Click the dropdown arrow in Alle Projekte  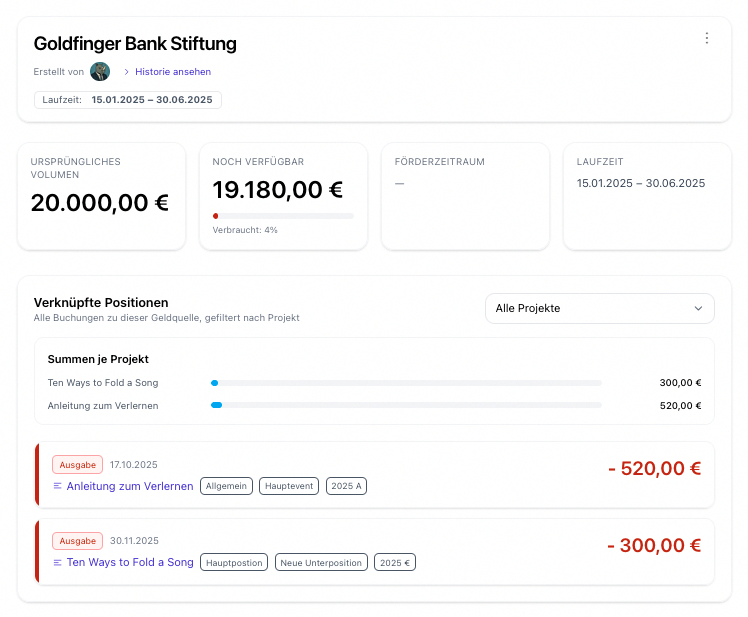click(698, 308)
